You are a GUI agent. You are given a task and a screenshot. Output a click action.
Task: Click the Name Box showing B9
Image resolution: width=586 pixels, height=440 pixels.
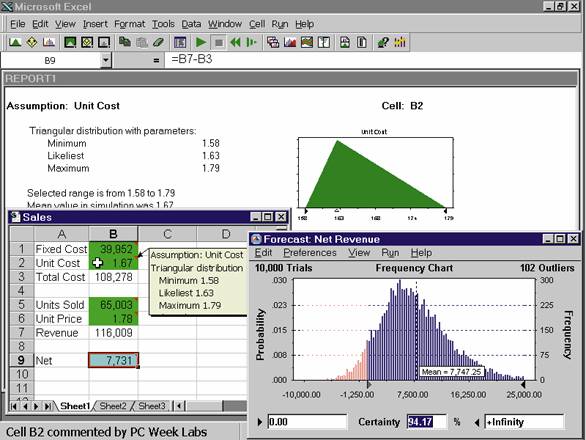pyautogui.click(x=50, y=60)
